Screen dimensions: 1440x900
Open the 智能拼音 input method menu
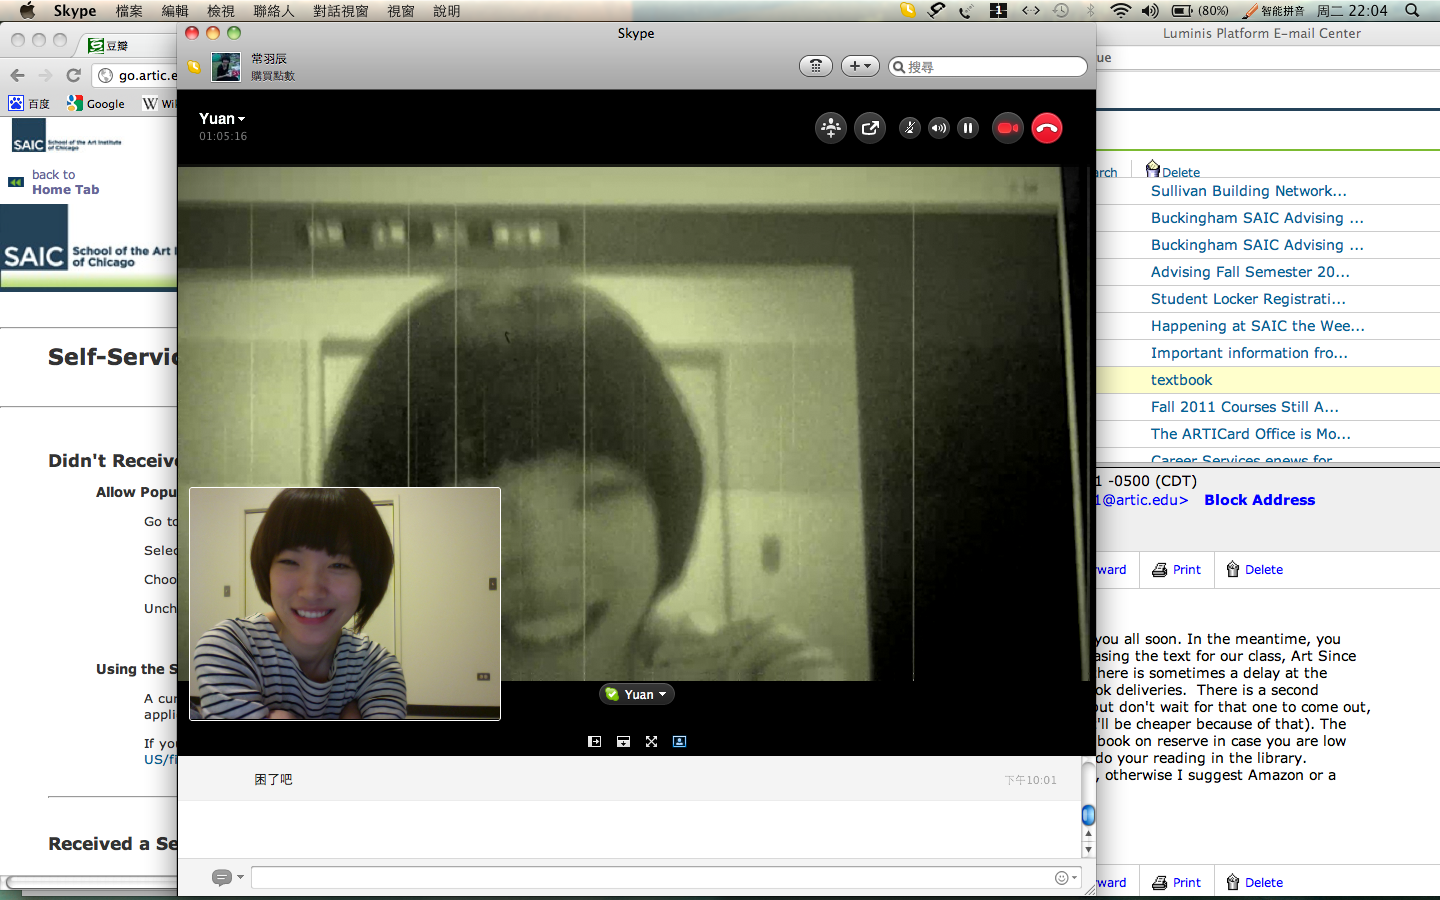(1274, 10)
